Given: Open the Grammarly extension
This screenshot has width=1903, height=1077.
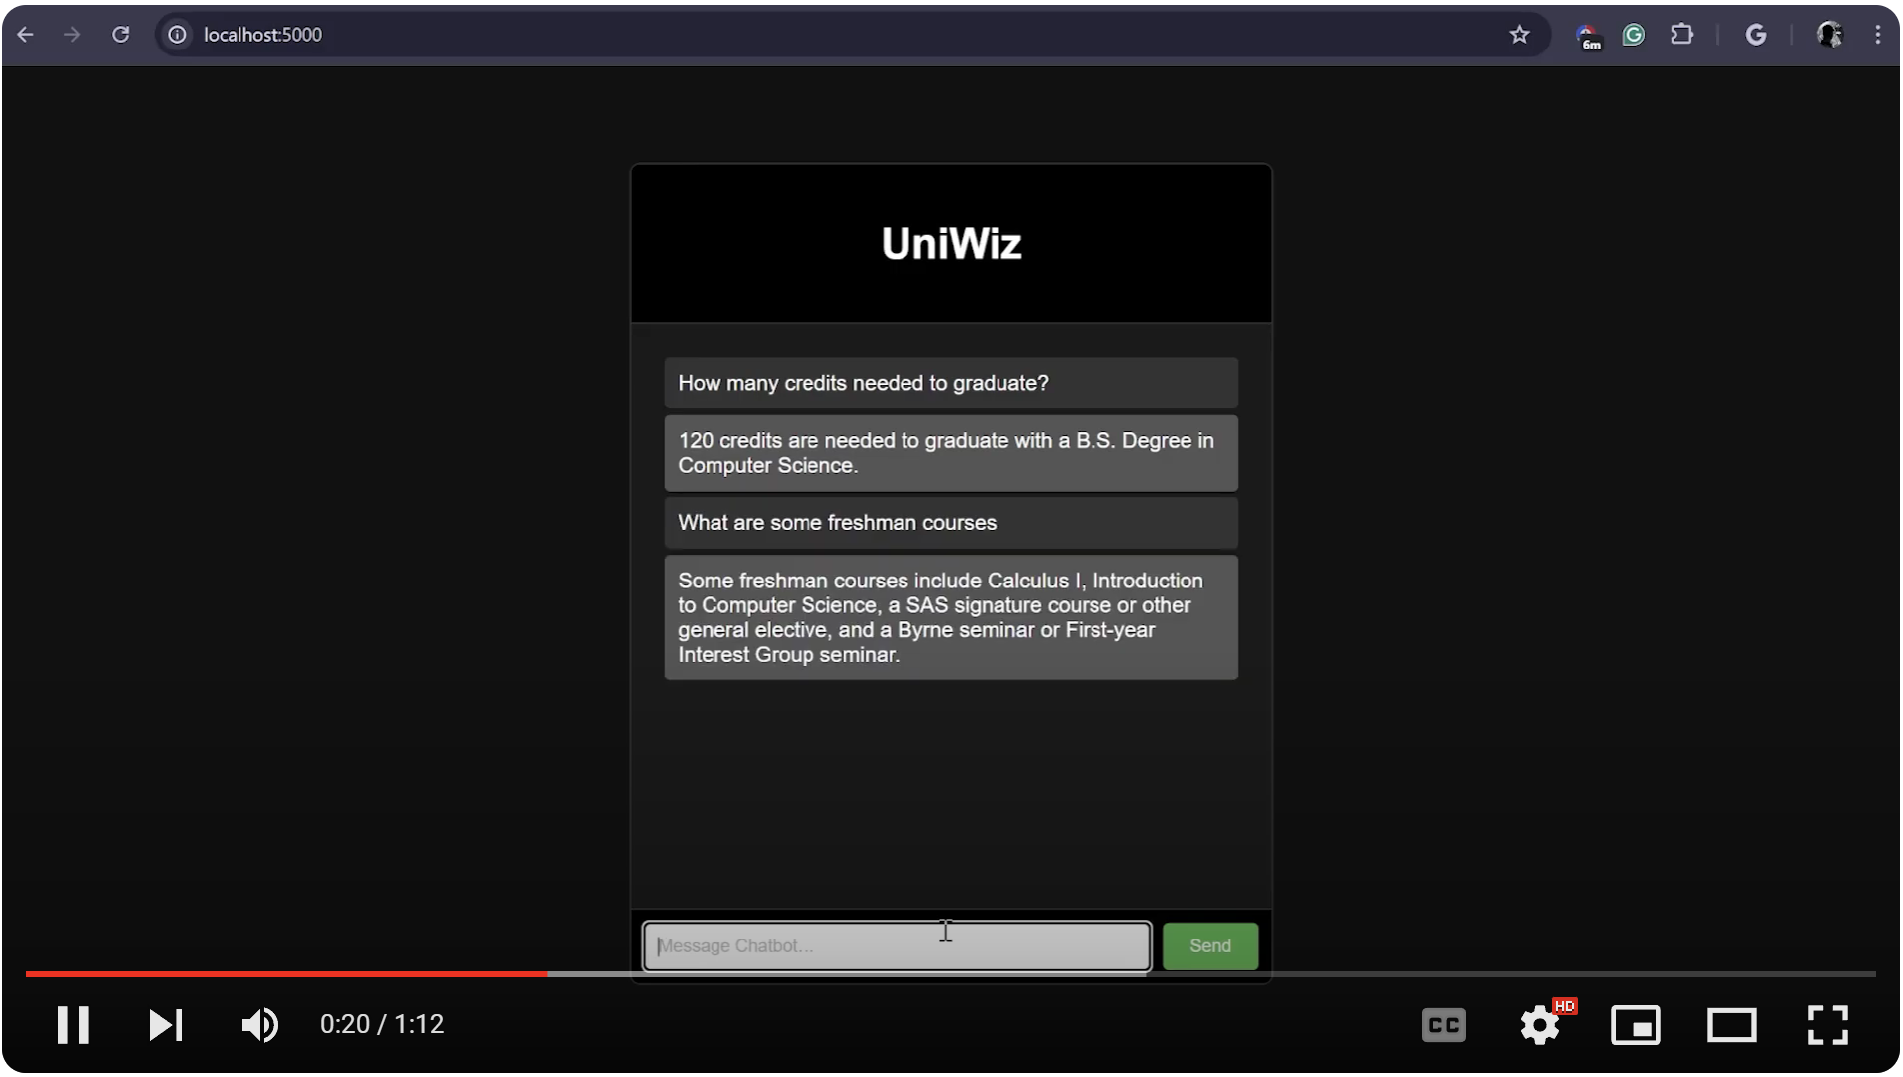Looking at the screenshot, I should pos(1633,35).
